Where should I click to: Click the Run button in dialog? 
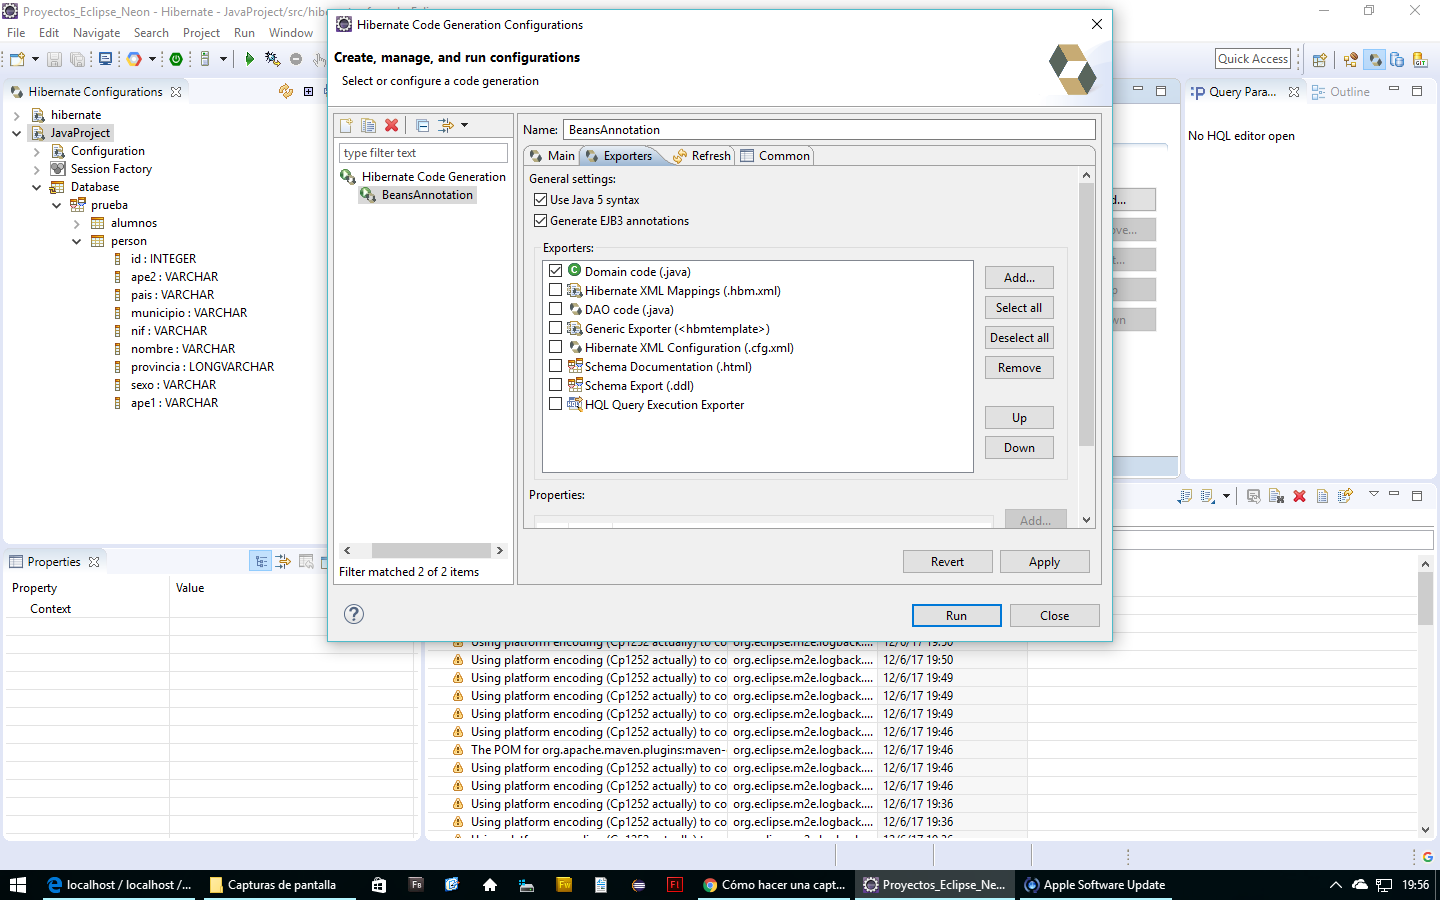point(956,616)
